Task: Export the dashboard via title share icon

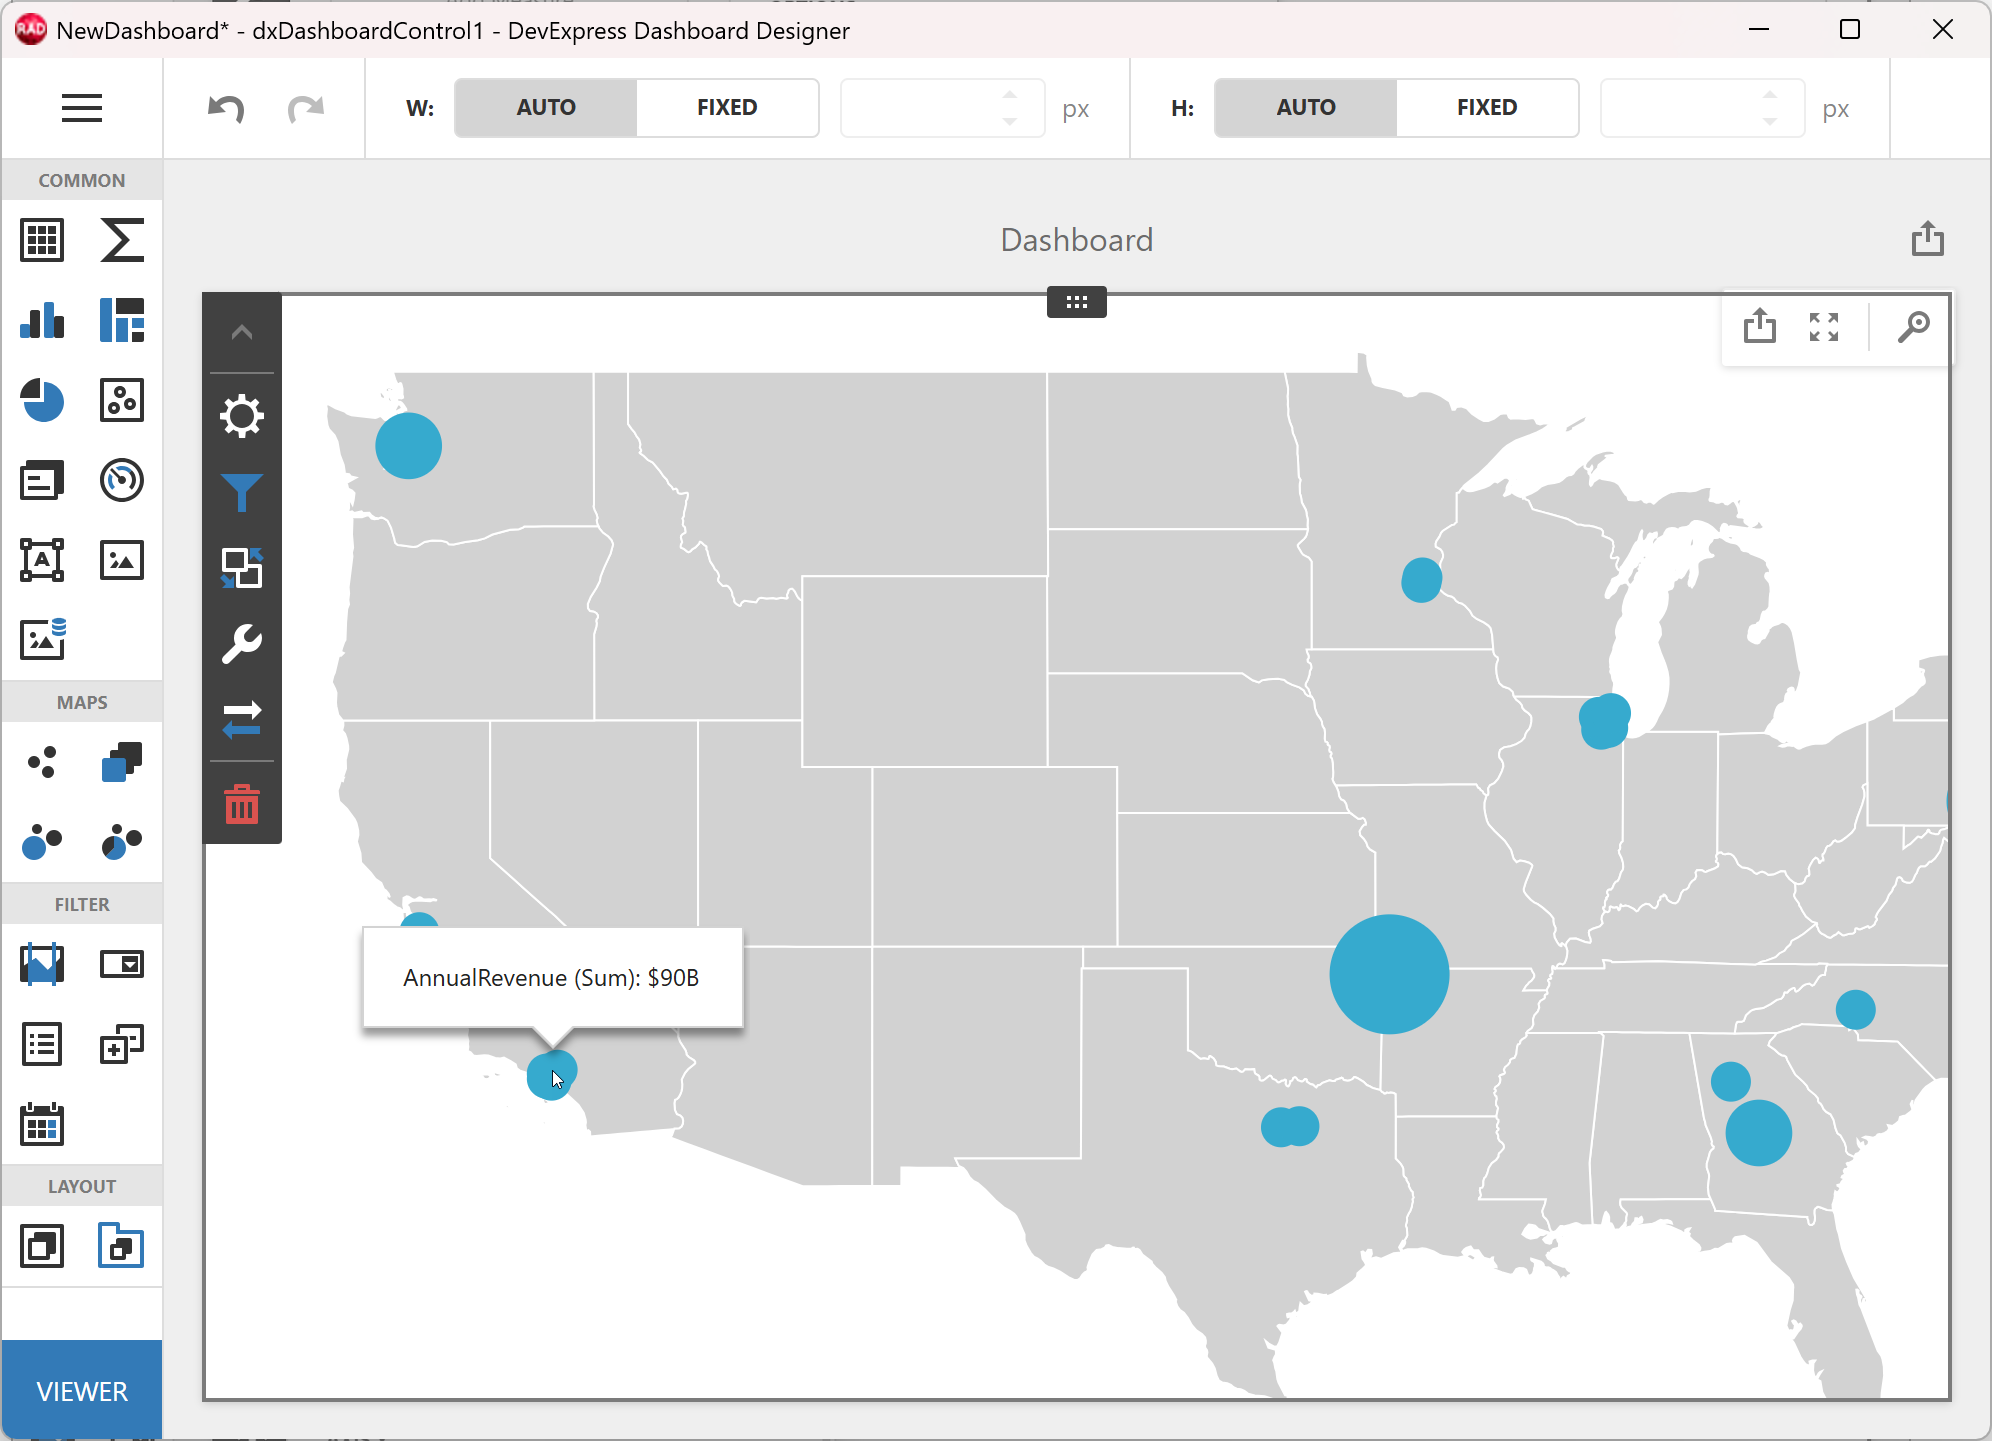Action: (1928, 239)
